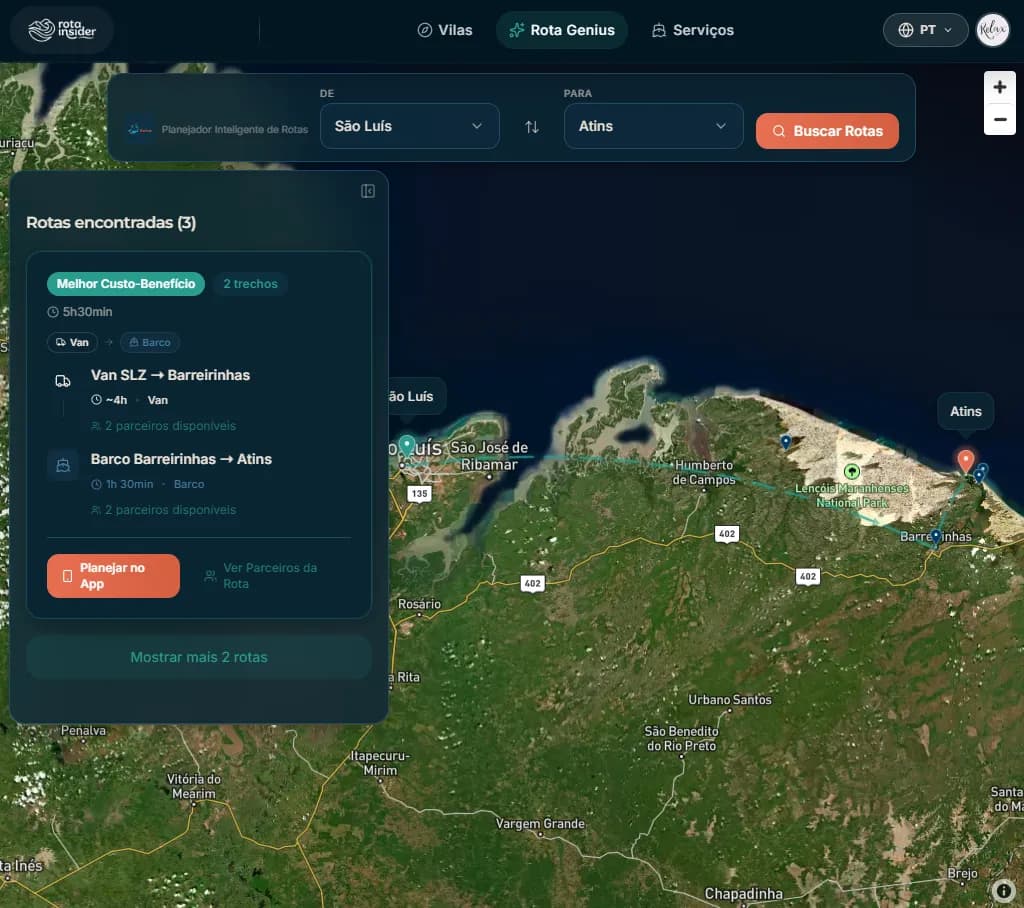Screen dimensions: 1024x908
Task: Click the collapse panel icon on Rotas encontradas
Action: tap(368, 190)
